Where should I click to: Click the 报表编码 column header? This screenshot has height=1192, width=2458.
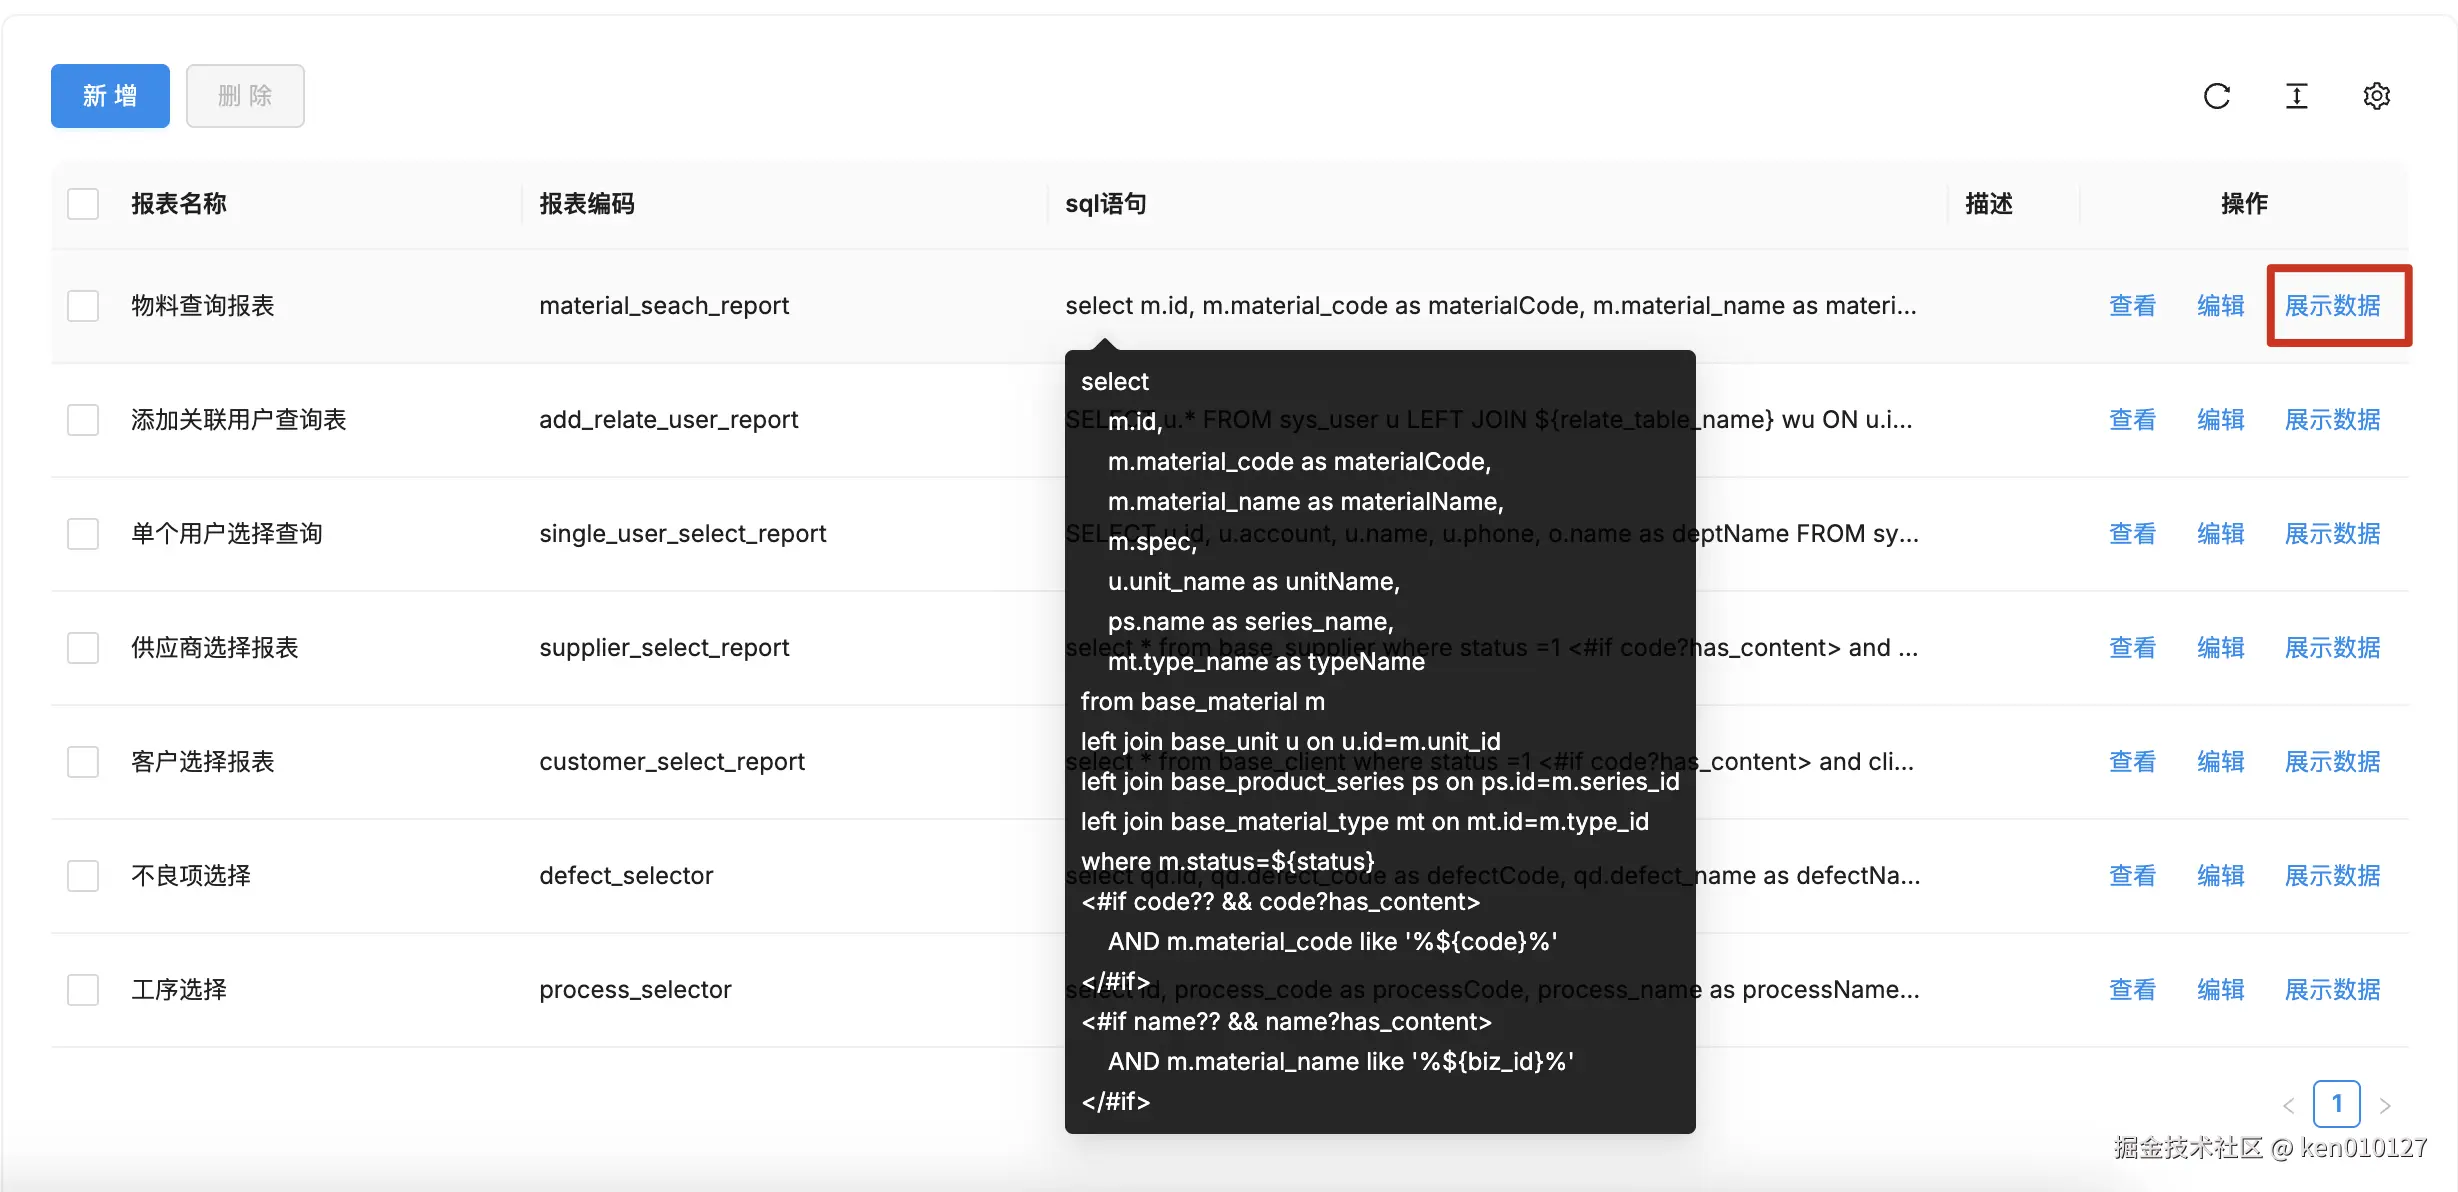pyautogui.click(x=587, y=204)
